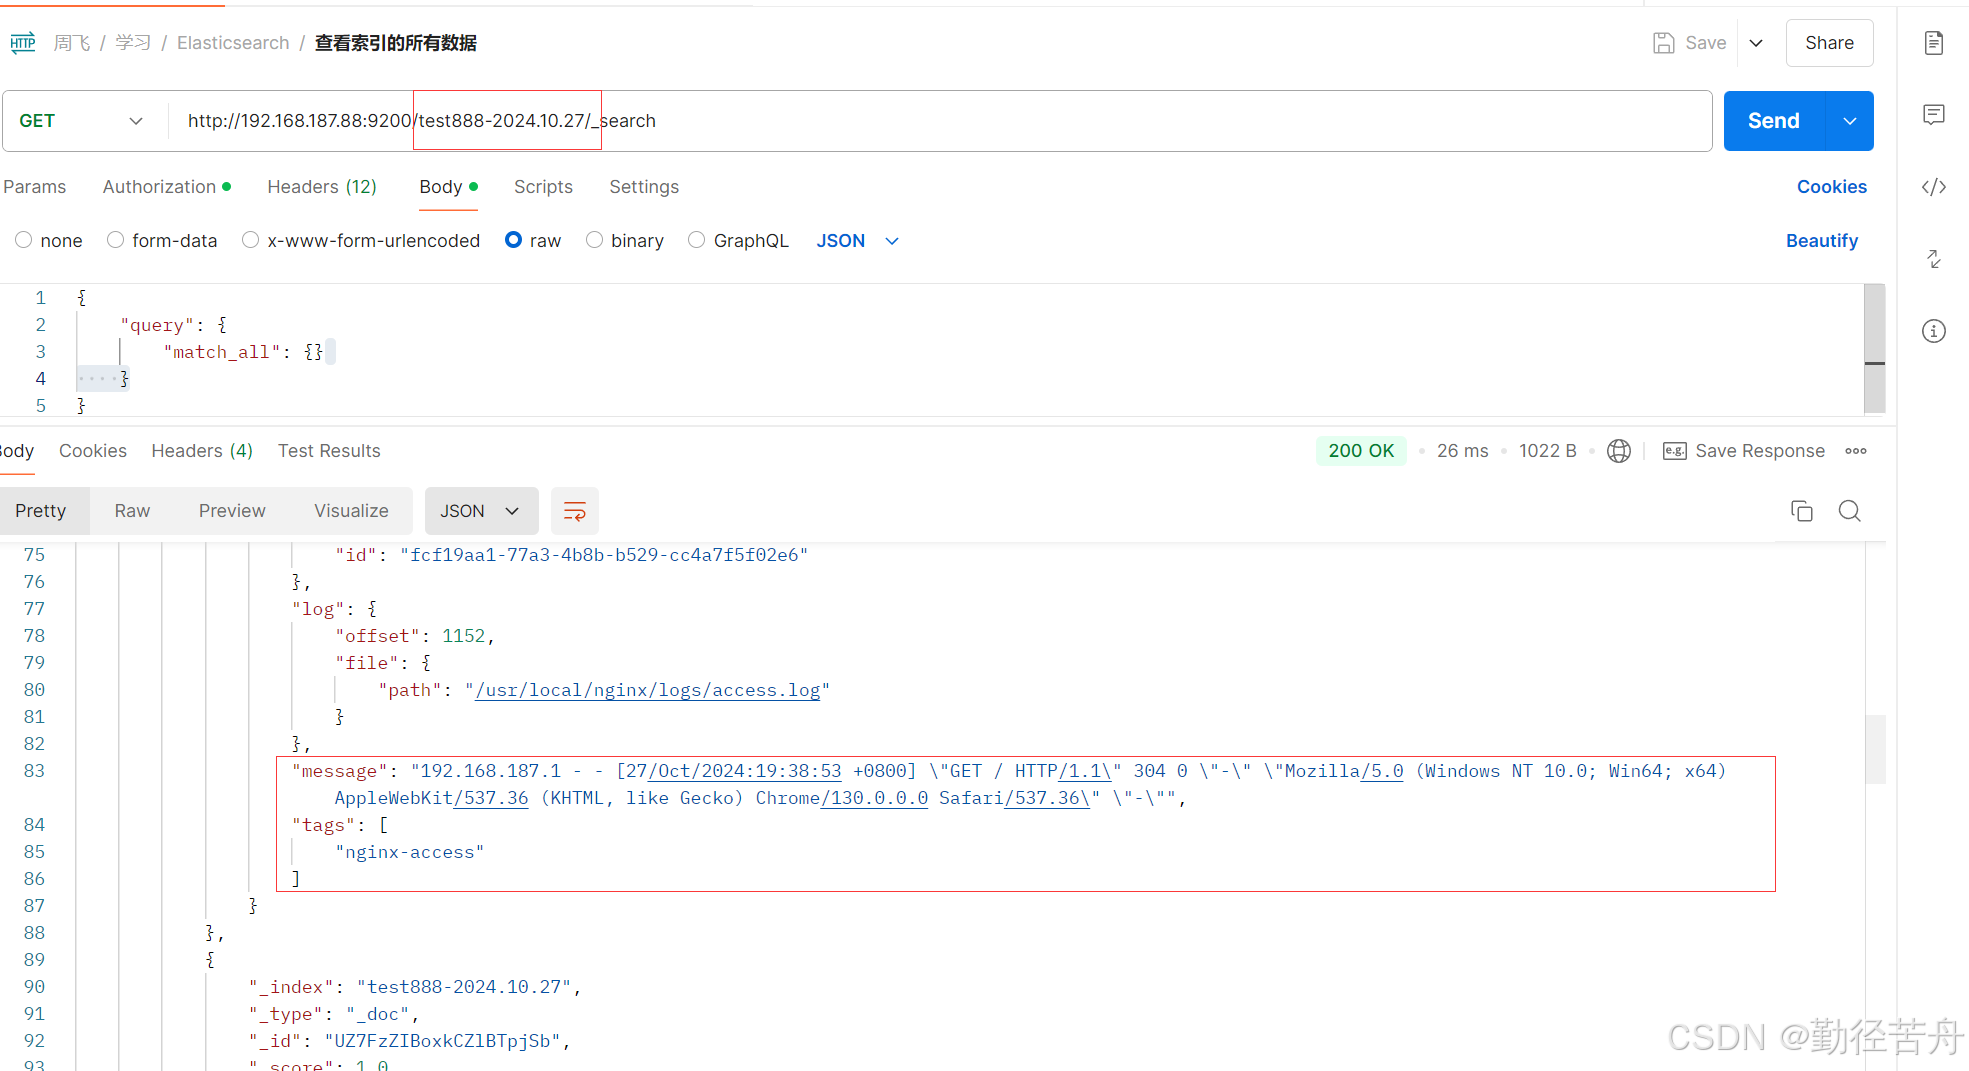Expand the Send options arrow
This screenshot has width=1969, height=1071.
coord(1850,121)
